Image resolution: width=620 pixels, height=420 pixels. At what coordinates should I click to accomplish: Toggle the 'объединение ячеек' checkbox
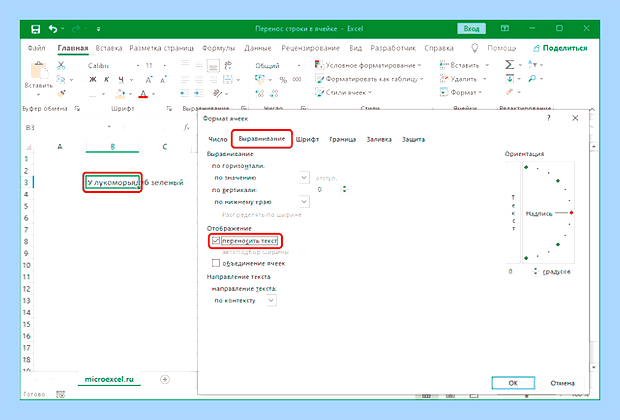point(216,263)
